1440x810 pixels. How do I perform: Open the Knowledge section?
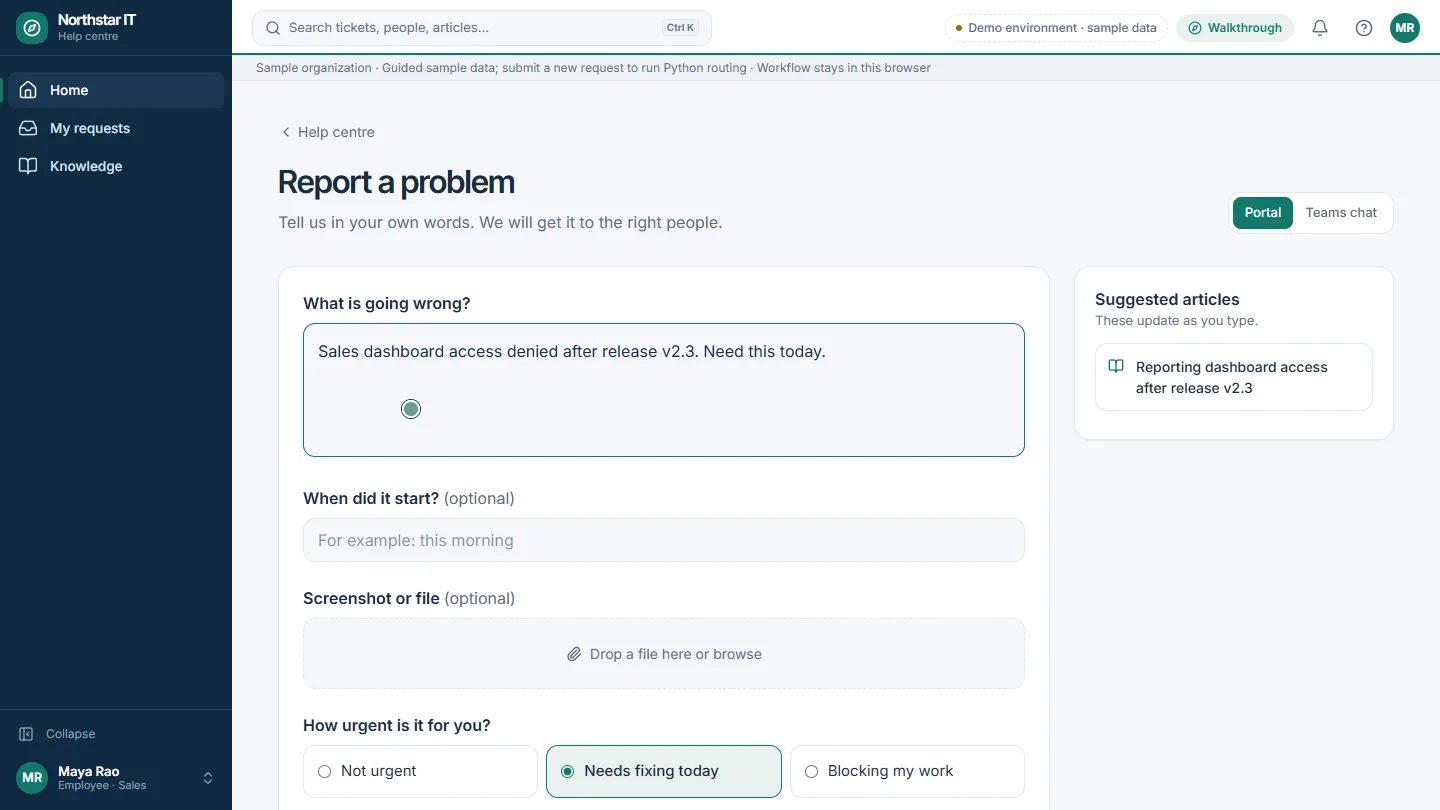coord(116,166)
